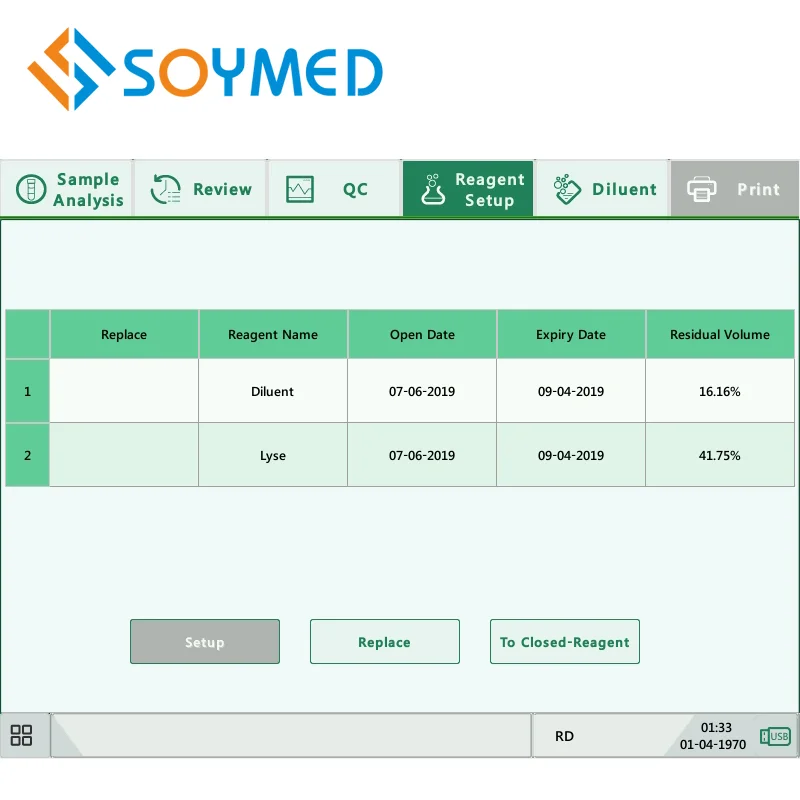The image size is (800, 800).
Task: Click Lyse open date 07-06-2019
Action: click(x=422, y=455)
